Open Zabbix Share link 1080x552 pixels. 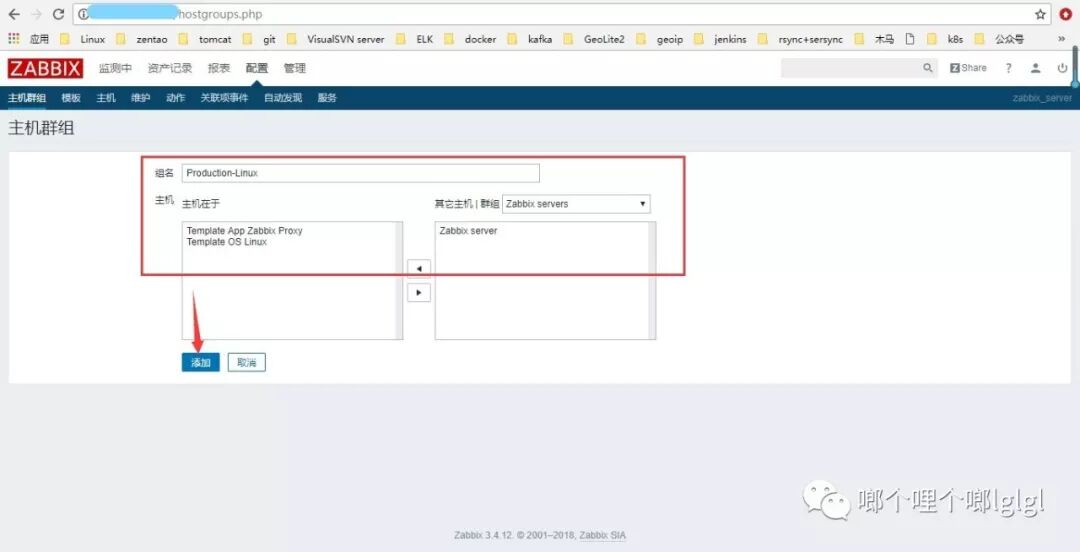click(x=968, y=68)
